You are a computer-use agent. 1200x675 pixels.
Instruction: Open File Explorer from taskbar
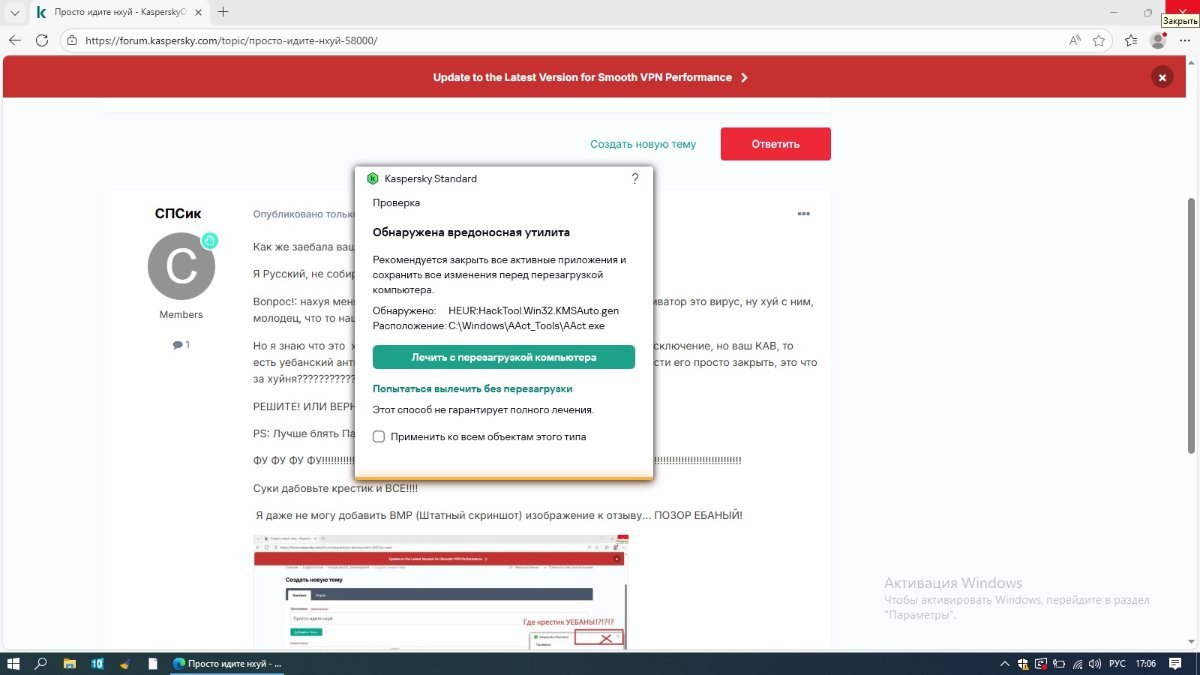[x=70, y=663]
